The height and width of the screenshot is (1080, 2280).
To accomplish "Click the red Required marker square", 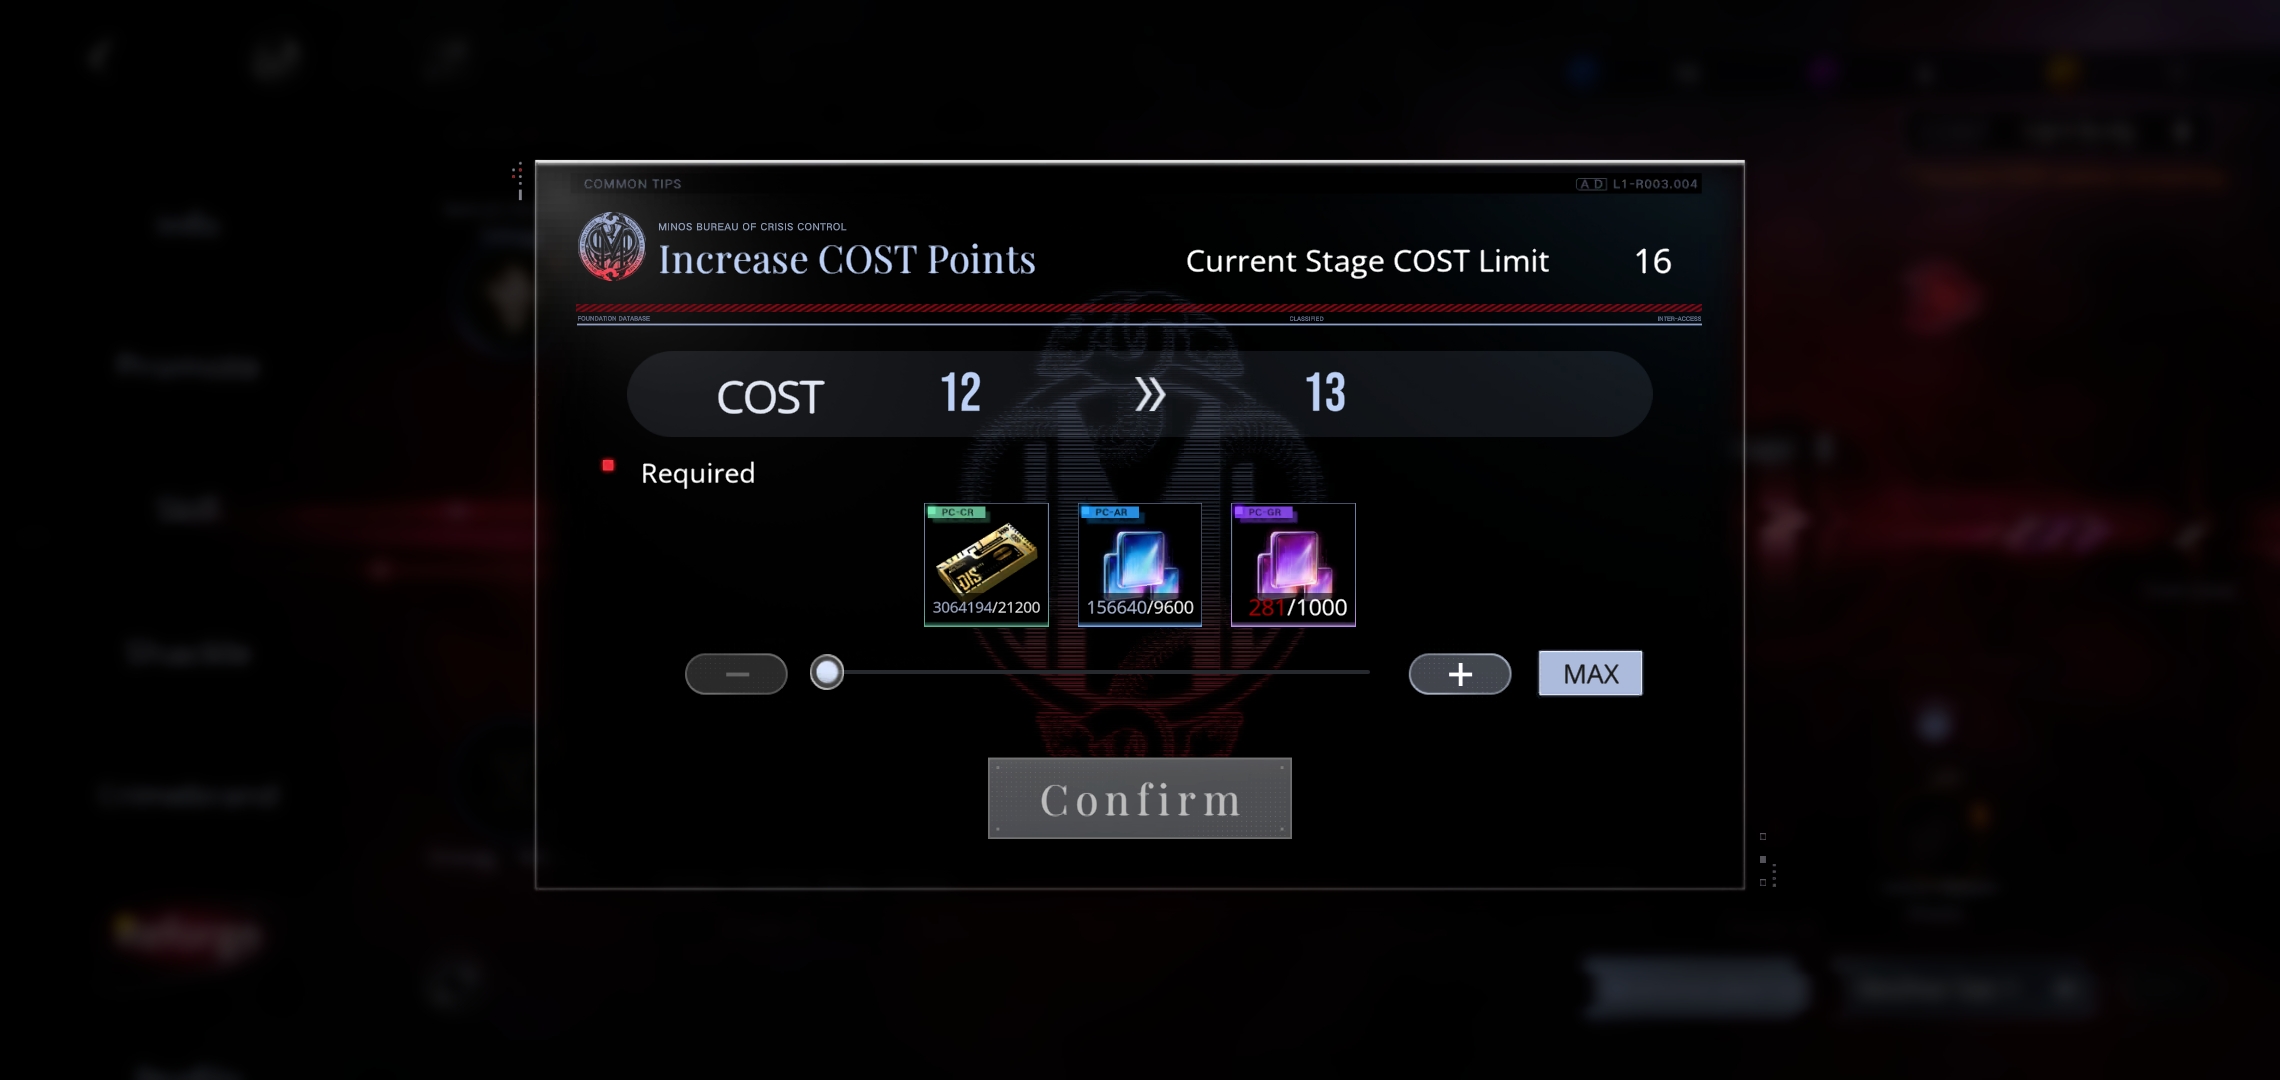I will click(608, 465).
